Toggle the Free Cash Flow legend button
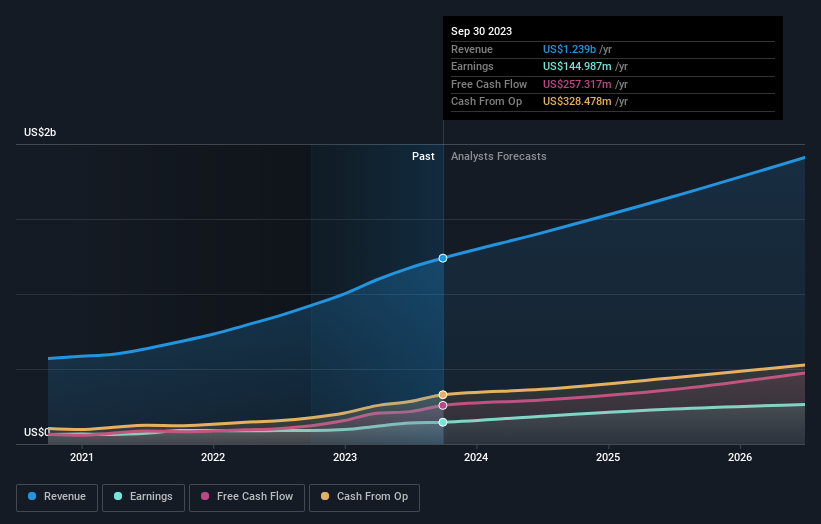This screenshot has height=524, width=821. (247, 497)
